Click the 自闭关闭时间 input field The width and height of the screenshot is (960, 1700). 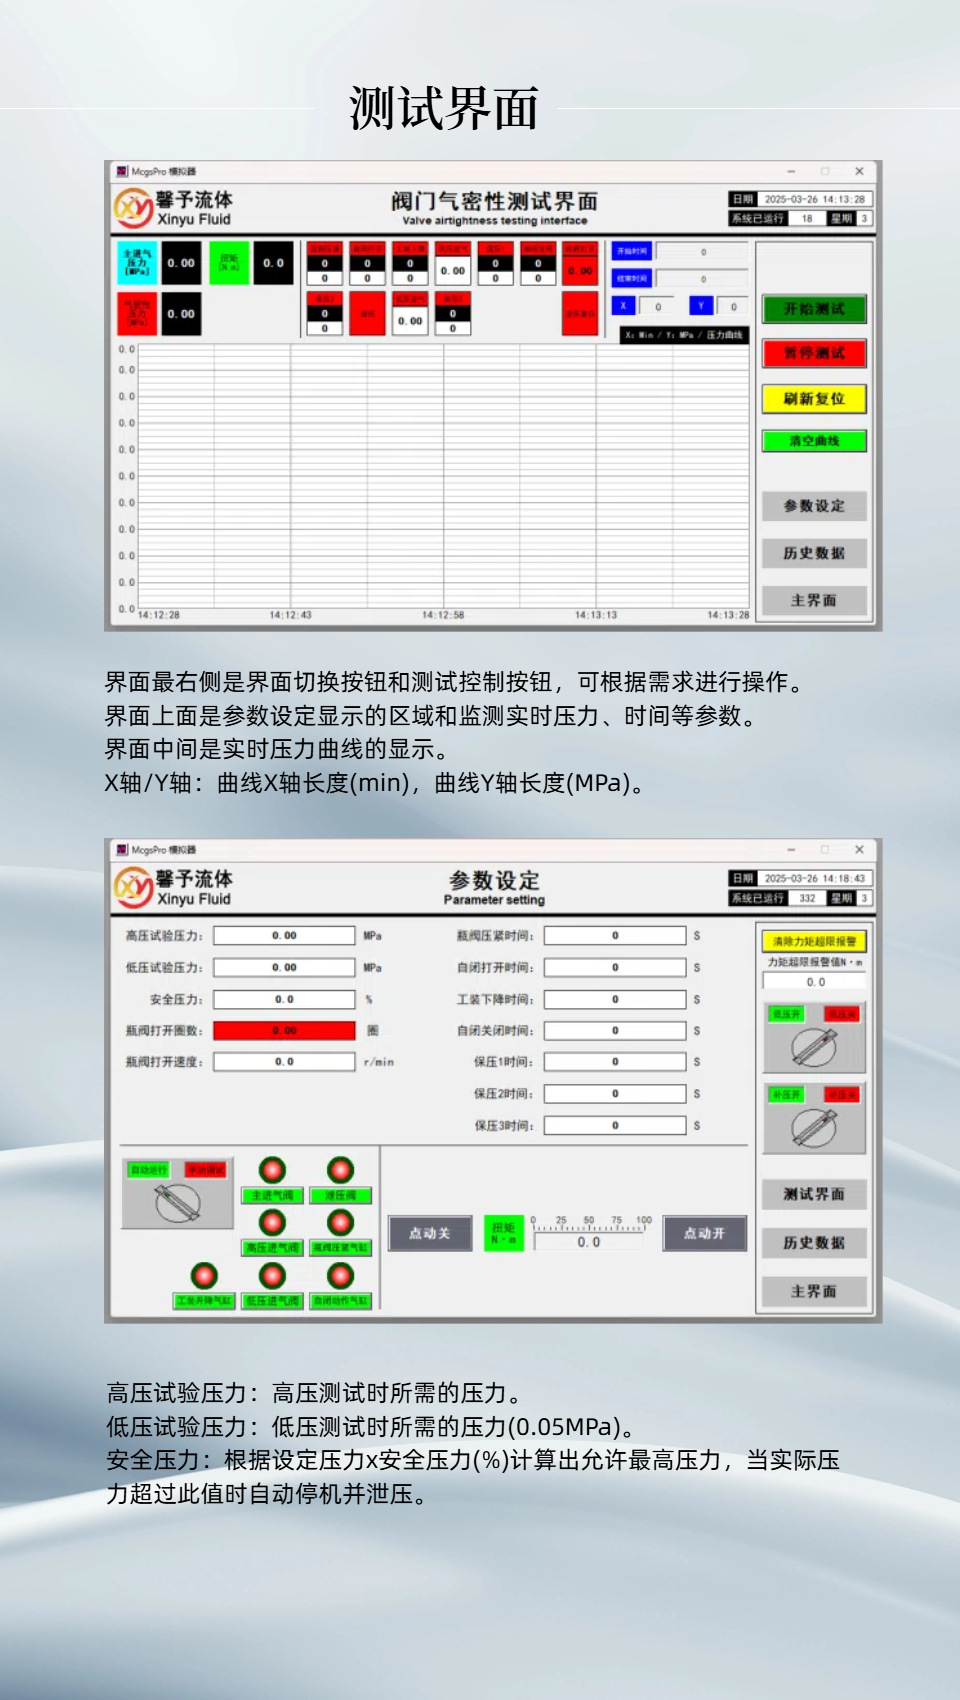pos(615,1031)
